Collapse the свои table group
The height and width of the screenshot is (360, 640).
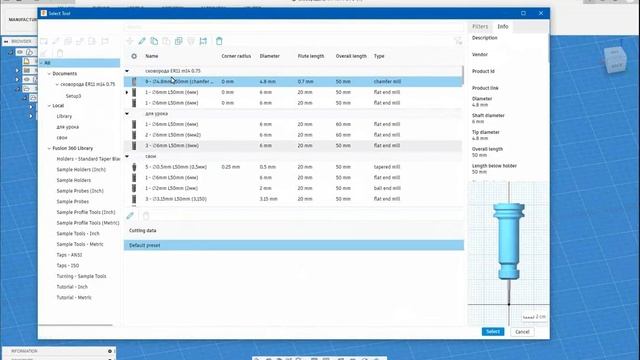click(x=127, y=156)
